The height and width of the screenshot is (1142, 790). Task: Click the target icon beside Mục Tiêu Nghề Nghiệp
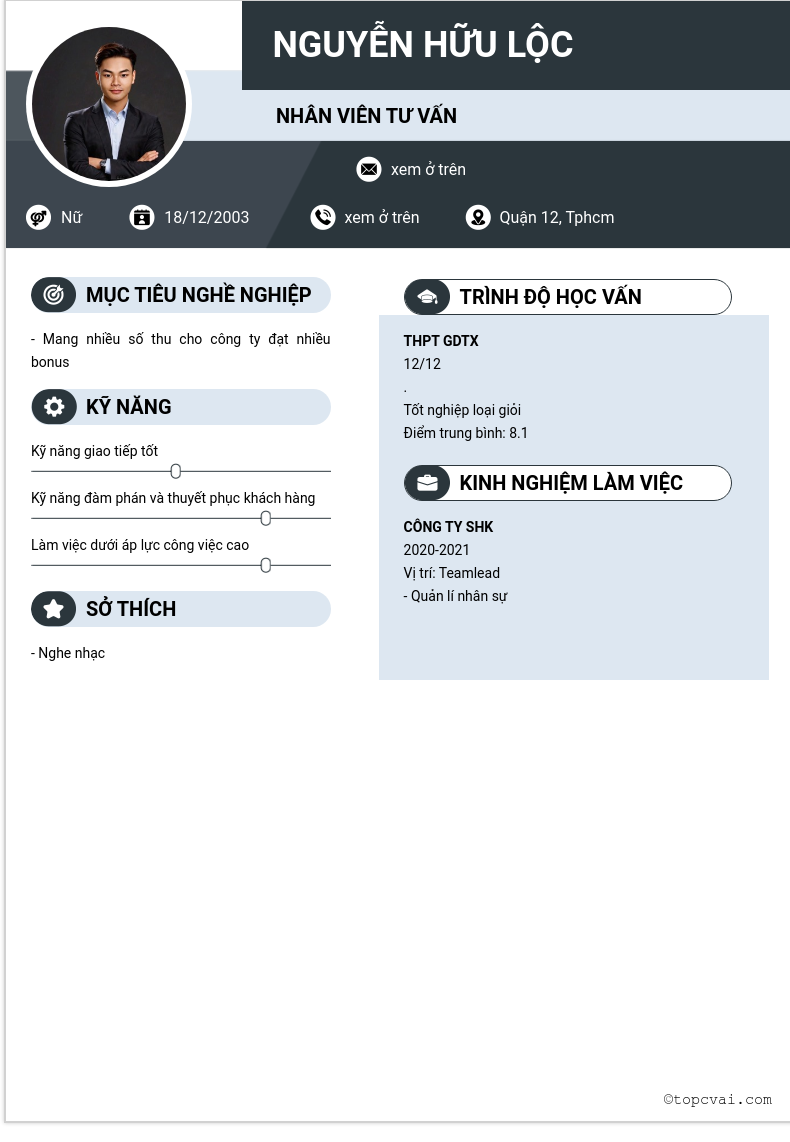point(54,295)
